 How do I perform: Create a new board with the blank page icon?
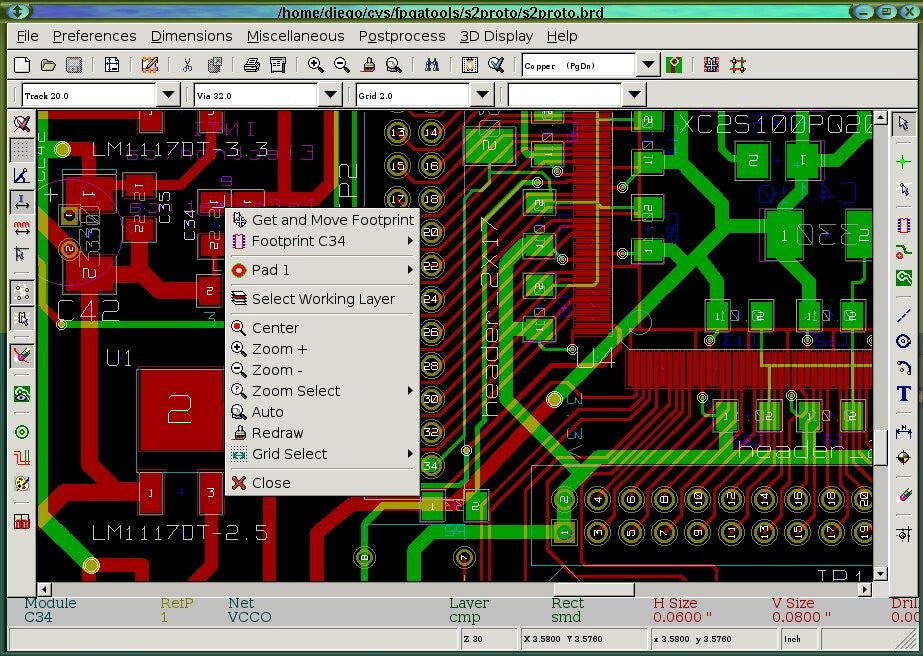[x=22, y=65]
